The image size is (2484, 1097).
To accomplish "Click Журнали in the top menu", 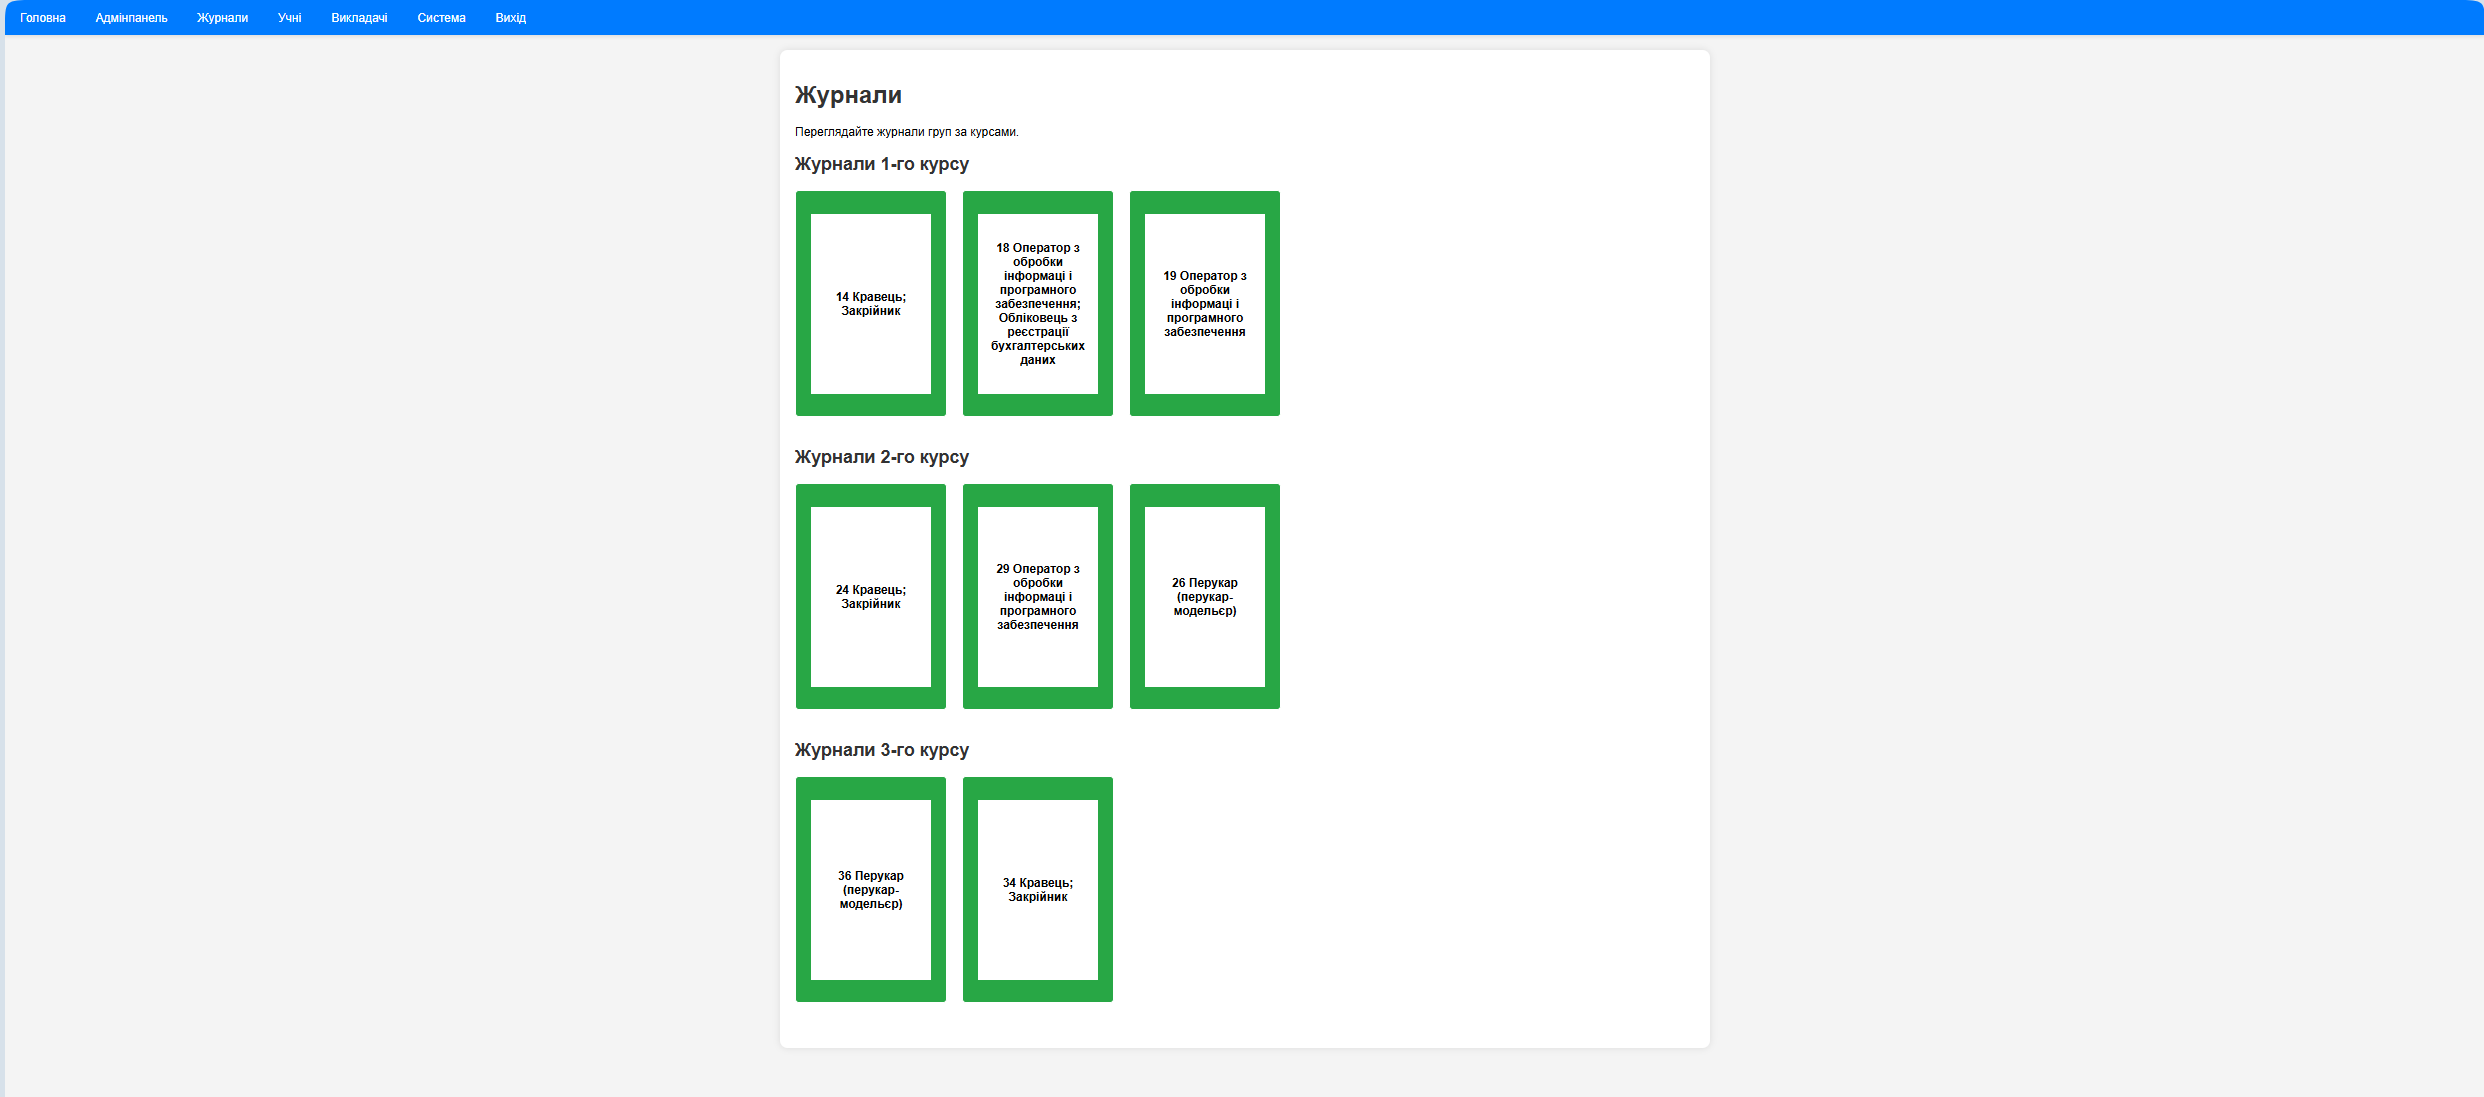I will tap(222, 18).
